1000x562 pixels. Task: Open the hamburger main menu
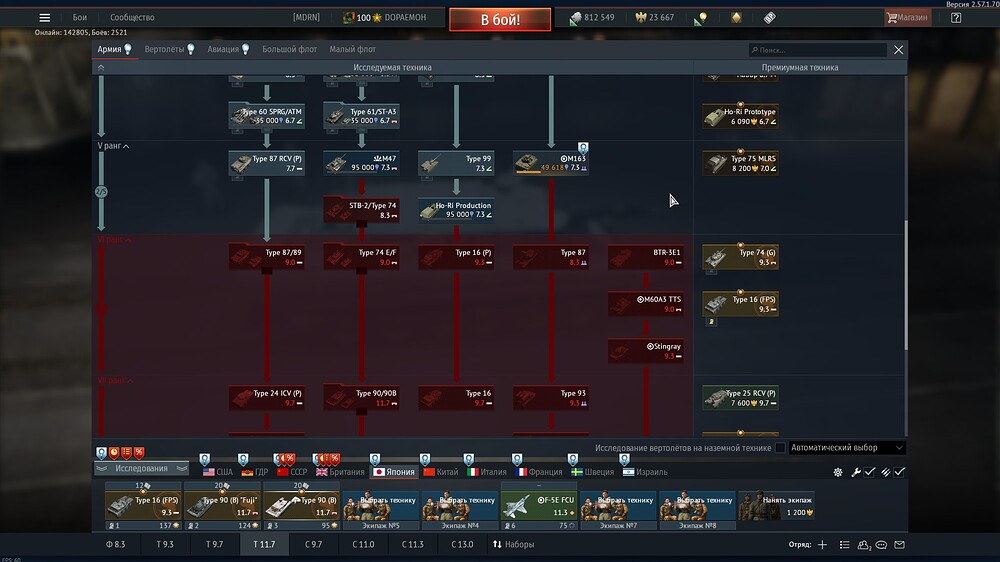point(44,18)
